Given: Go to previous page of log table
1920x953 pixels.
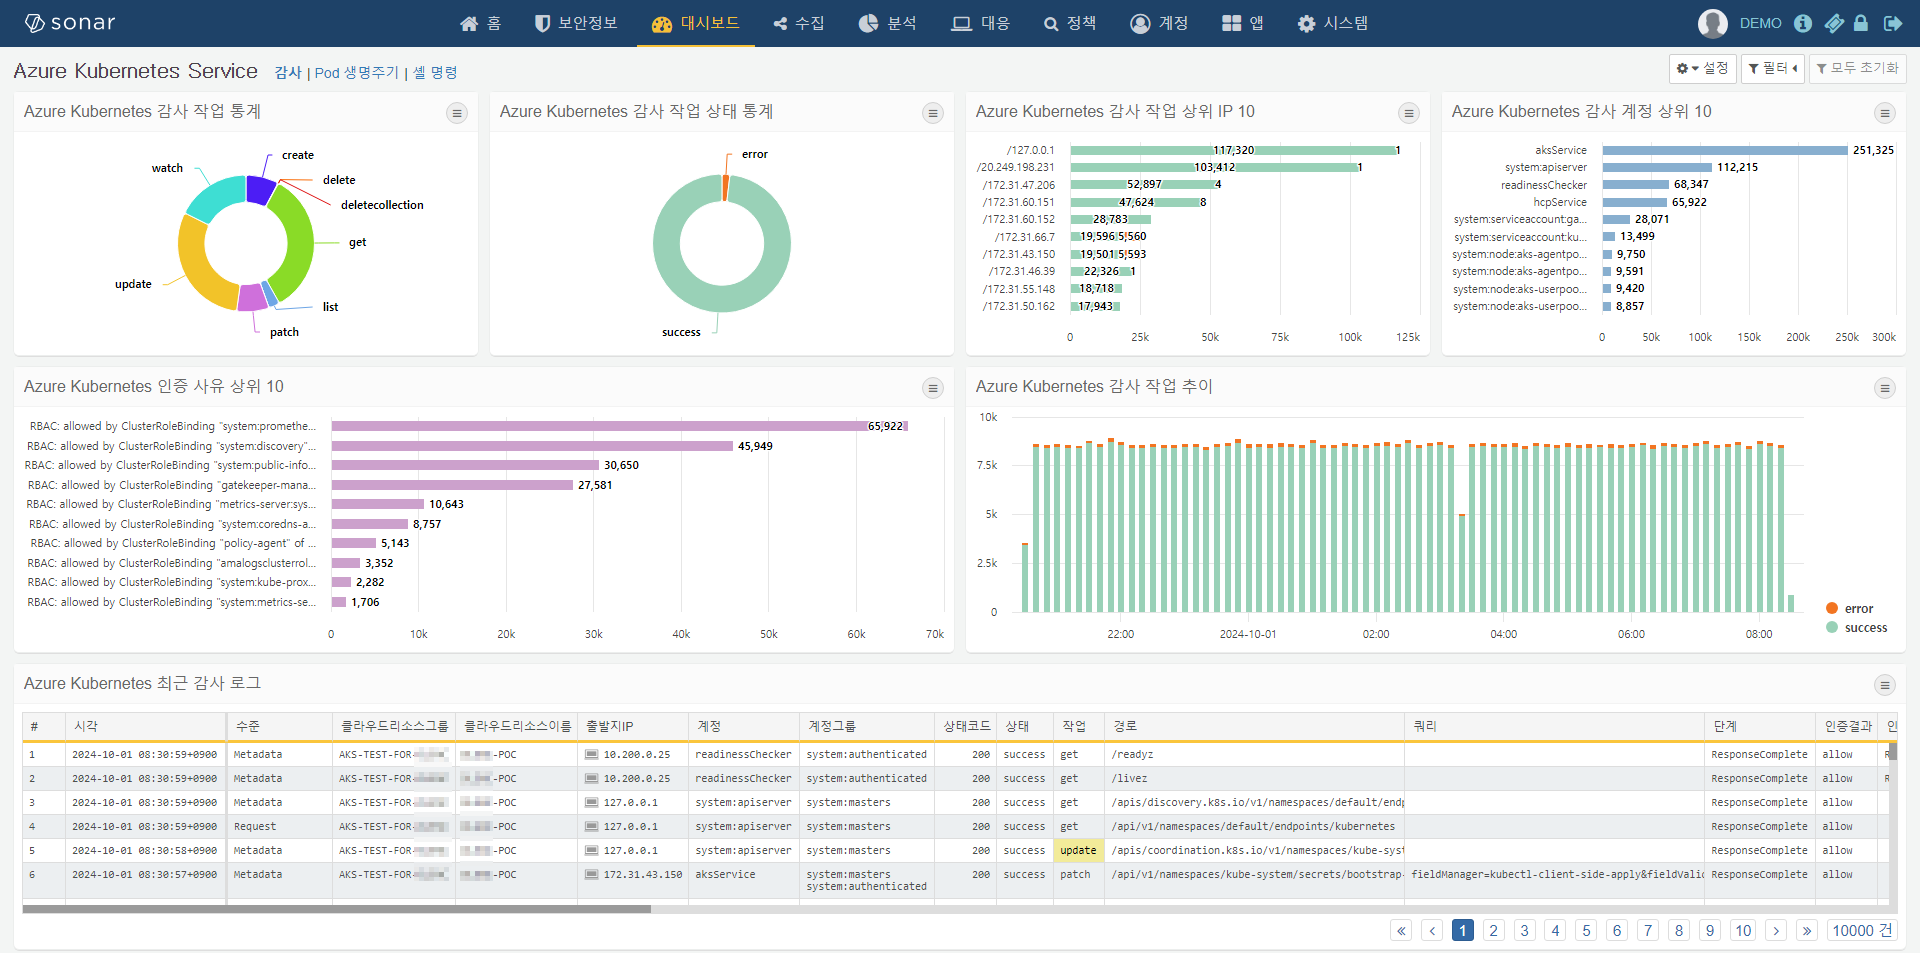Looking at the screenshot, I should [1432, 930].
